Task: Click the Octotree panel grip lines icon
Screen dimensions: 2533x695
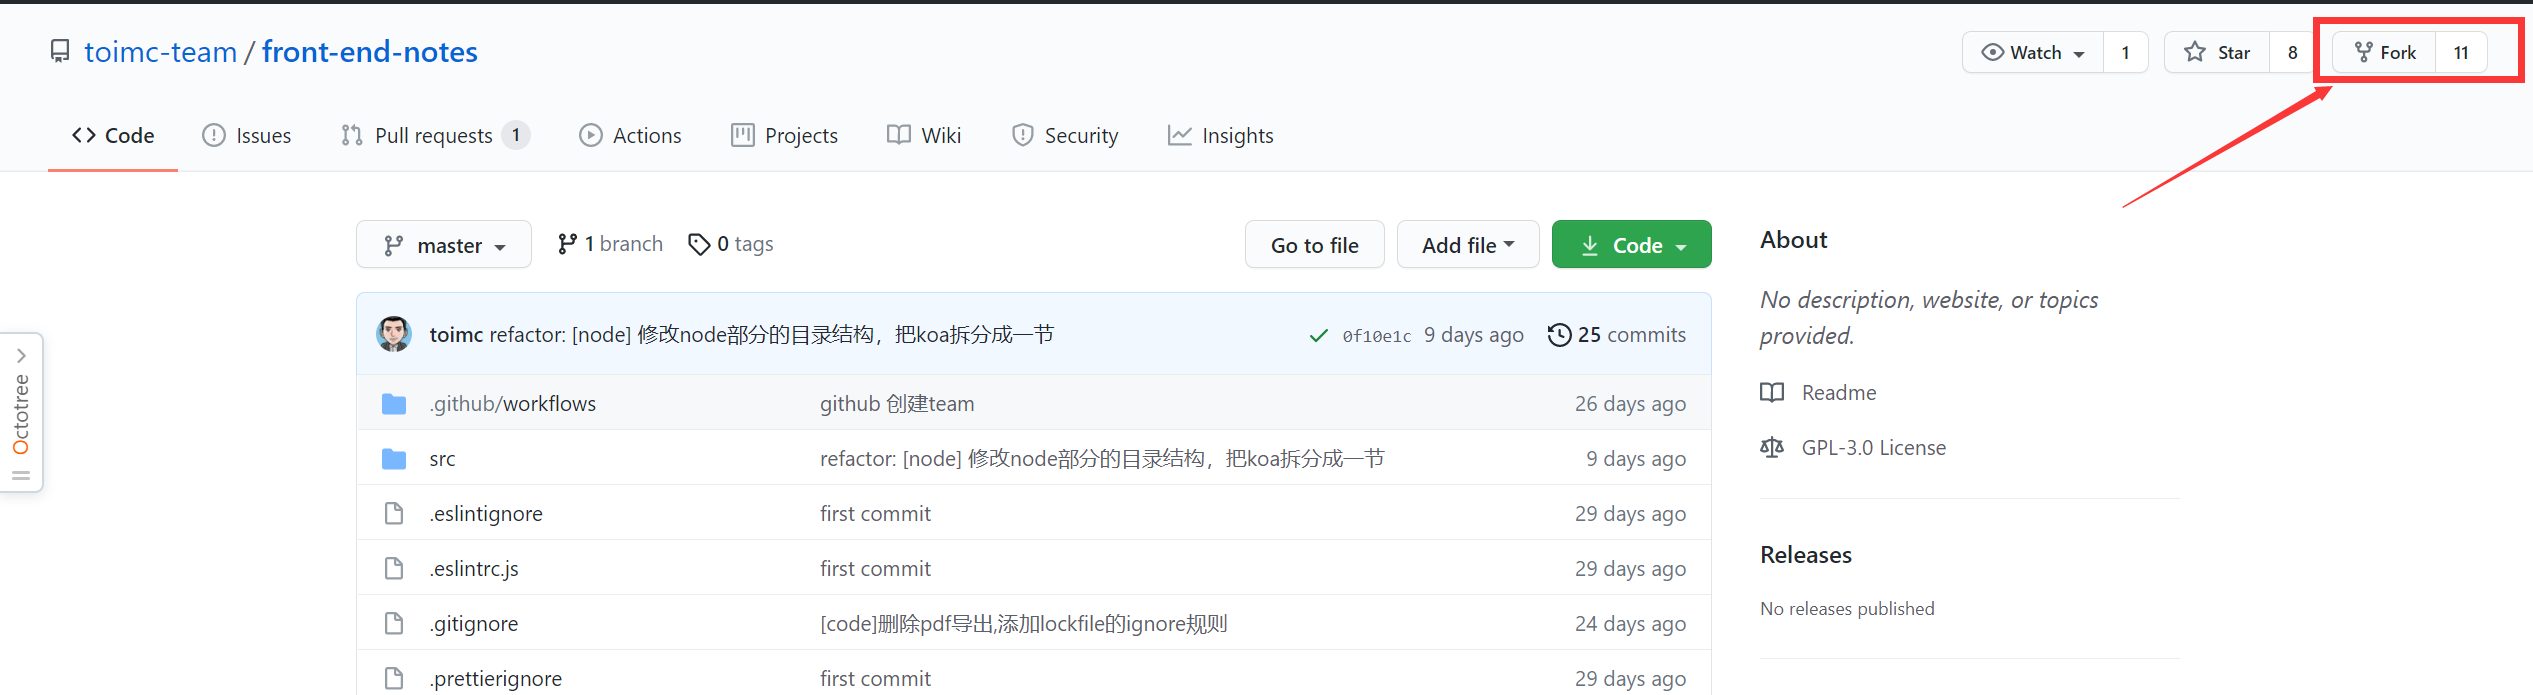Action: pos(21,476)
